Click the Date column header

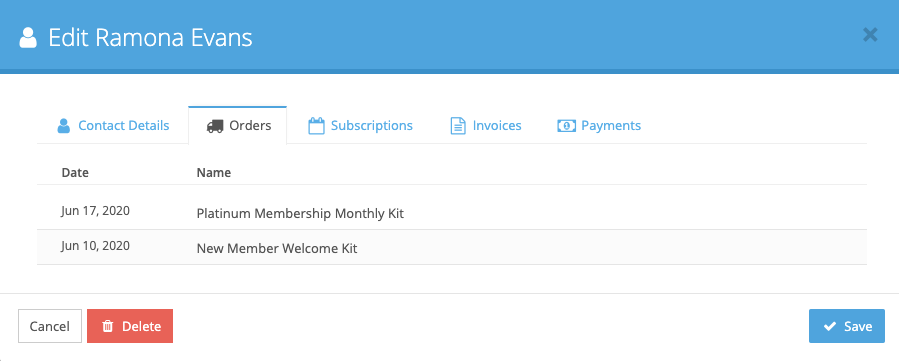click(x=75, y=172)
